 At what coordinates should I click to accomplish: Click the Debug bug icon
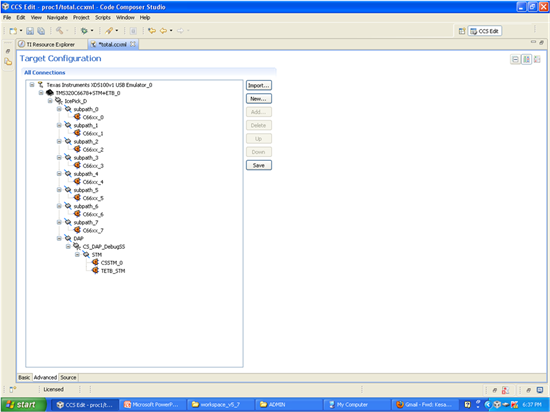pyautogui.click(x=84, y=31)
